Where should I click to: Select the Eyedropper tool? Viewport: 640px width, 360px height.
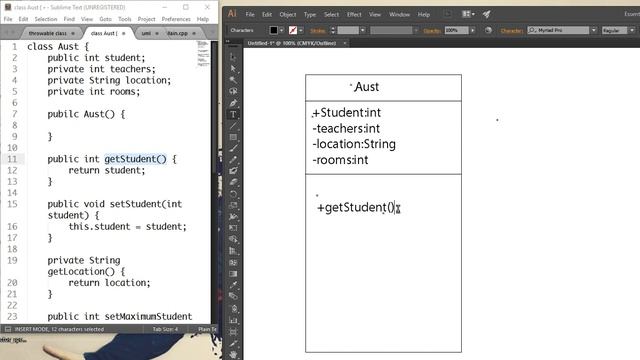pyautogui.click(x=233, y=285)
